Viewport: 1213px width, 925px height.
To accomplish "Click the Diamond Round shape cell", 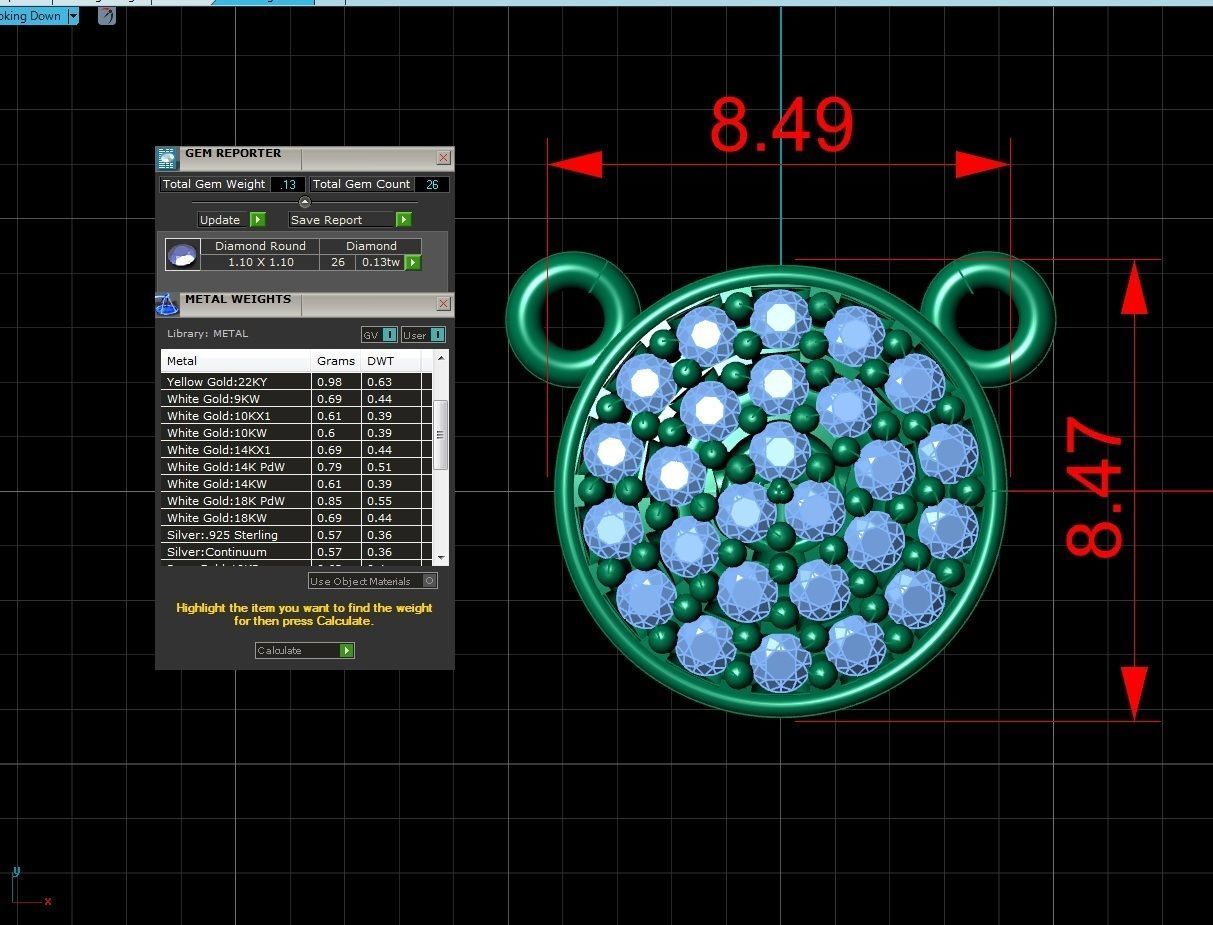I will point(260,246).
